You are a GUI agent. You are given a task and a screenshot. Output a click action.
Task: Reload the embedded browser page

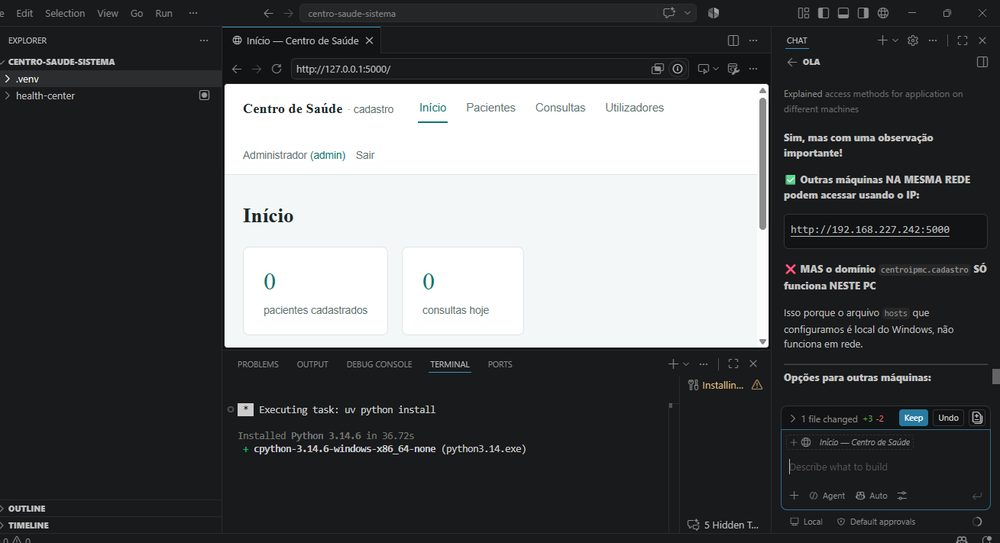(276, 69)
